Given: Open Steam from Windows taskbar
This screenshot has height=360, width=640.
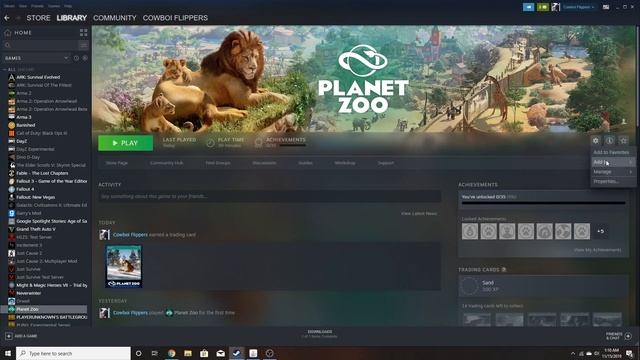Looking at the screenshot, I should (x=236, y=353).
